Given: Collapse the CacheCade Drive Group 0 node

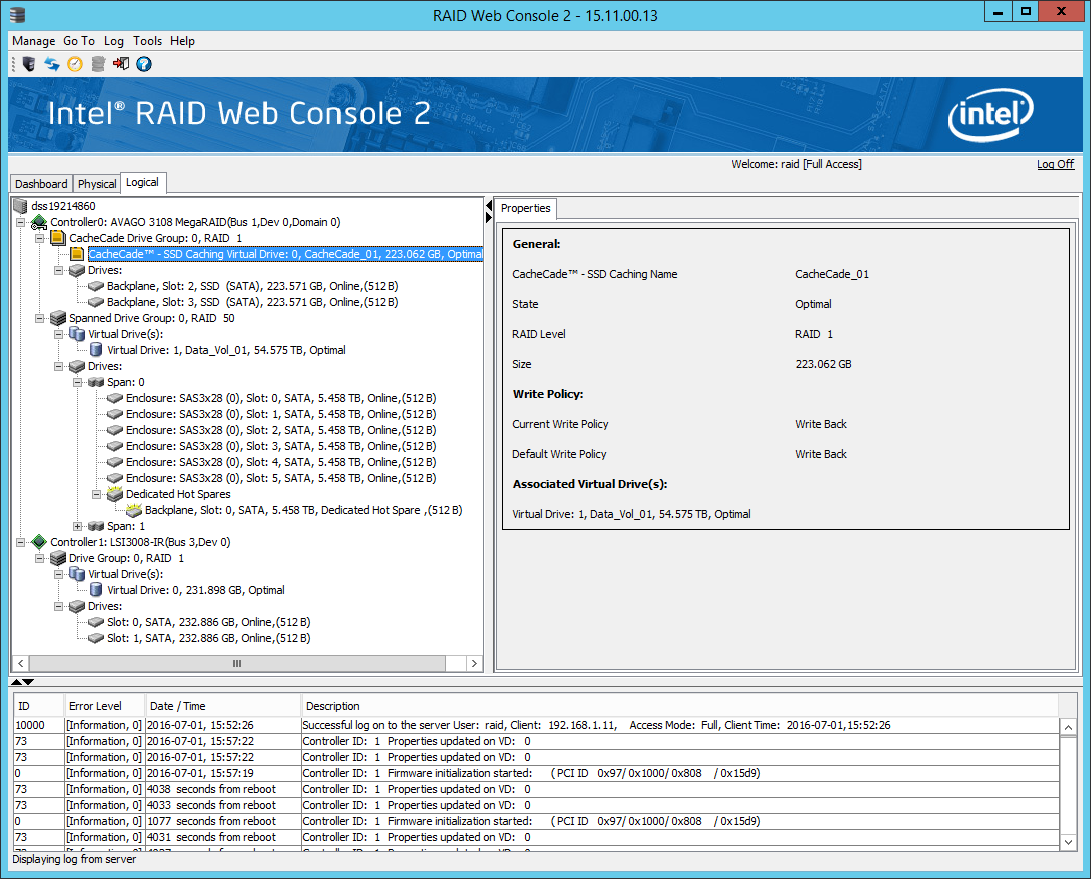Looking at the screenshot, I should pos(40,239).
